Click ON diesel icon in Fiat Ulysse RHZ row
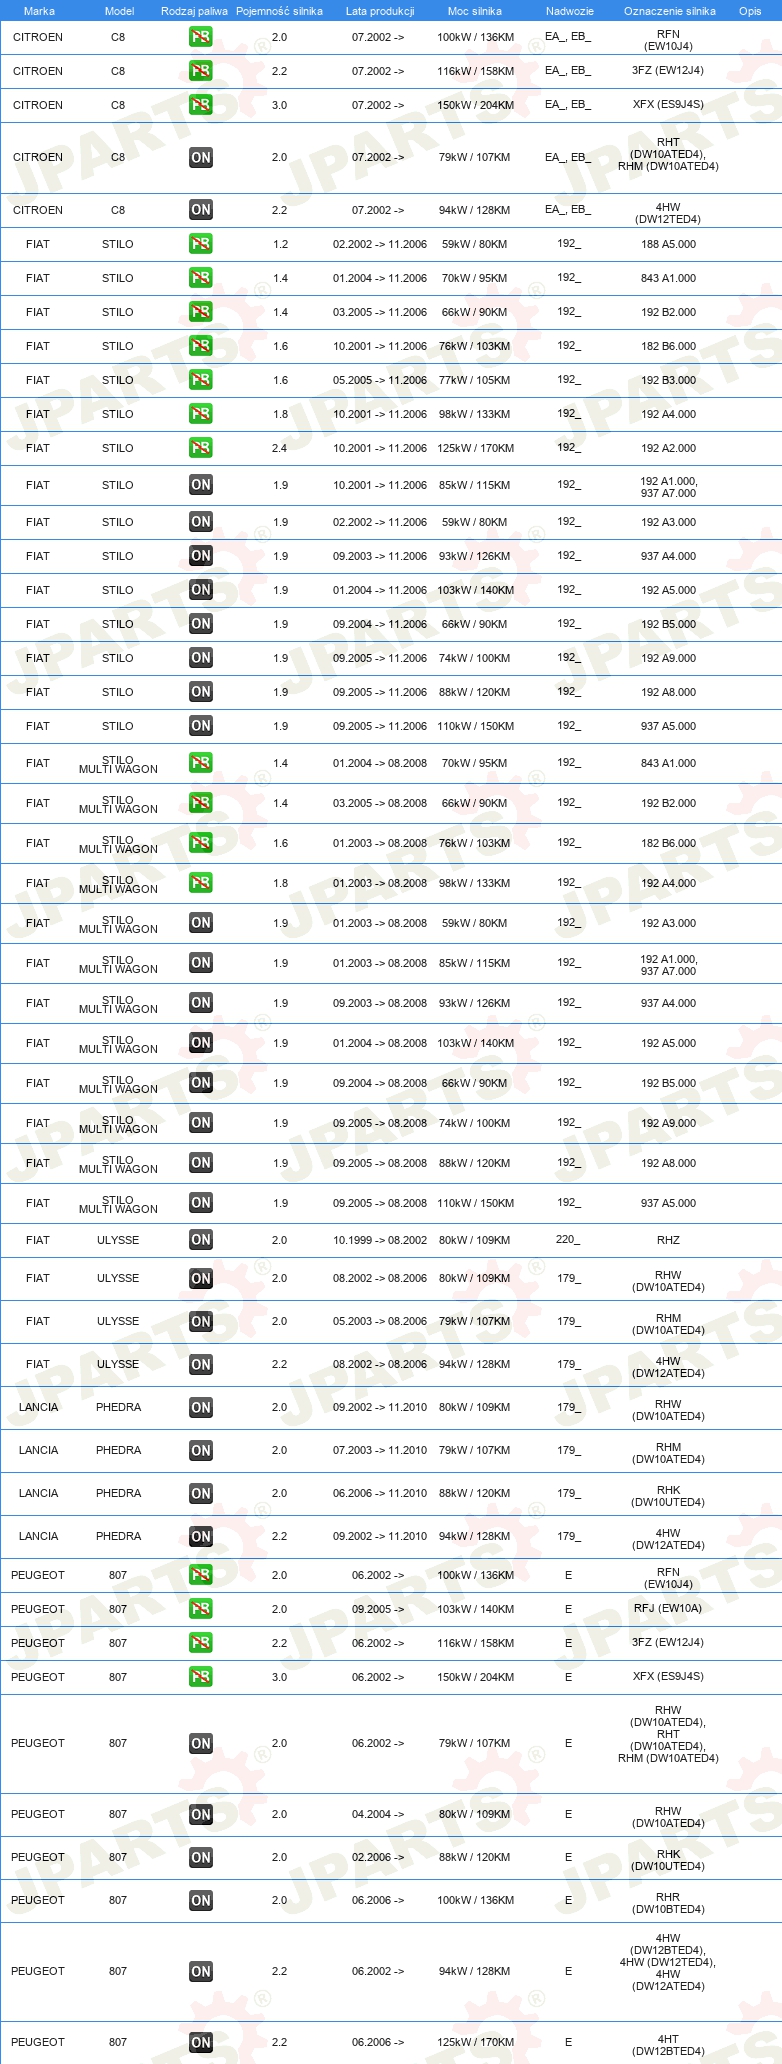This screenshot has height=2064, width=782. [x=200, y=1240]
